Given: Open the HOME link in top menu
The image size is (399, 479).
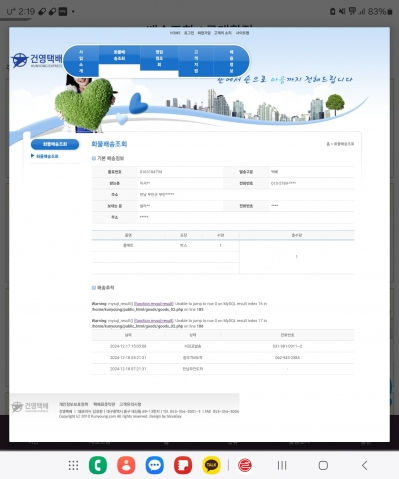Looking at the screenshot, I should pos(175,33).
